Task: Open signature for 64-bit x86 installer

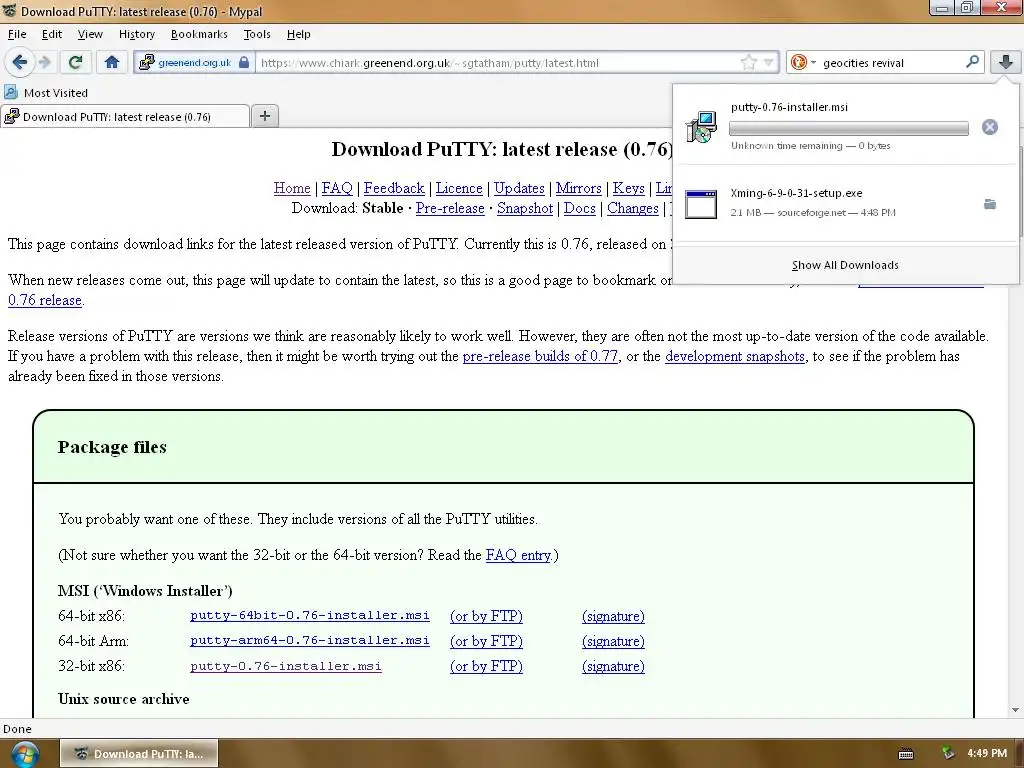Action: [613, 616]
